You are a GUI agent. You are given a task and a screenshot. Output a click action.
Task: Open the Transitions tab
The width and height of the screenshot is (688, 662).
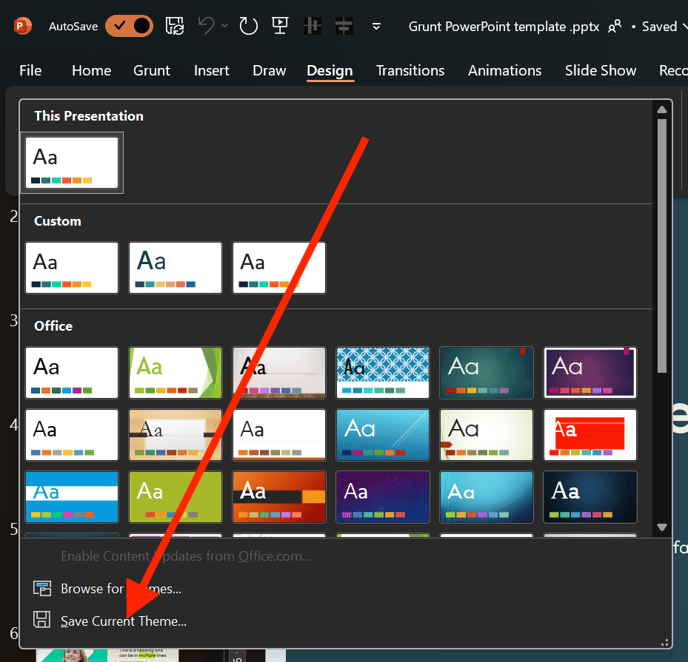click(x=410, y=70)
